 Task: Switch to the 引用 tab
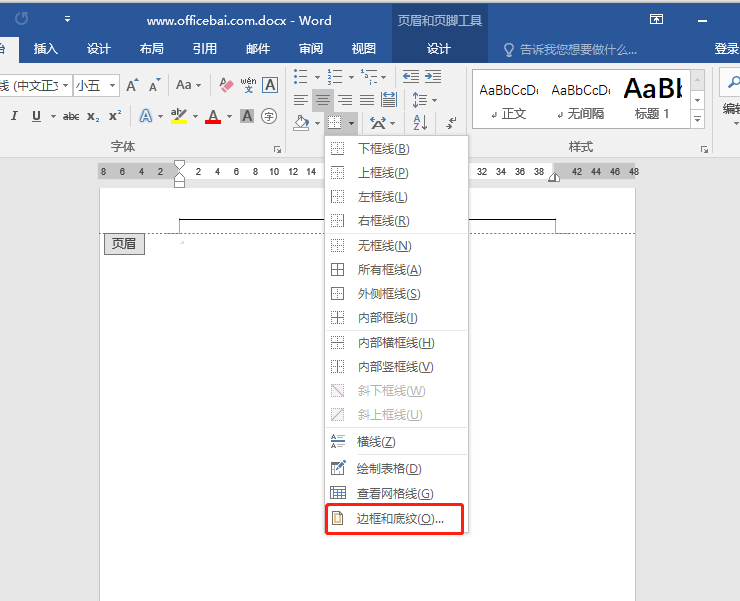(204, 49)
